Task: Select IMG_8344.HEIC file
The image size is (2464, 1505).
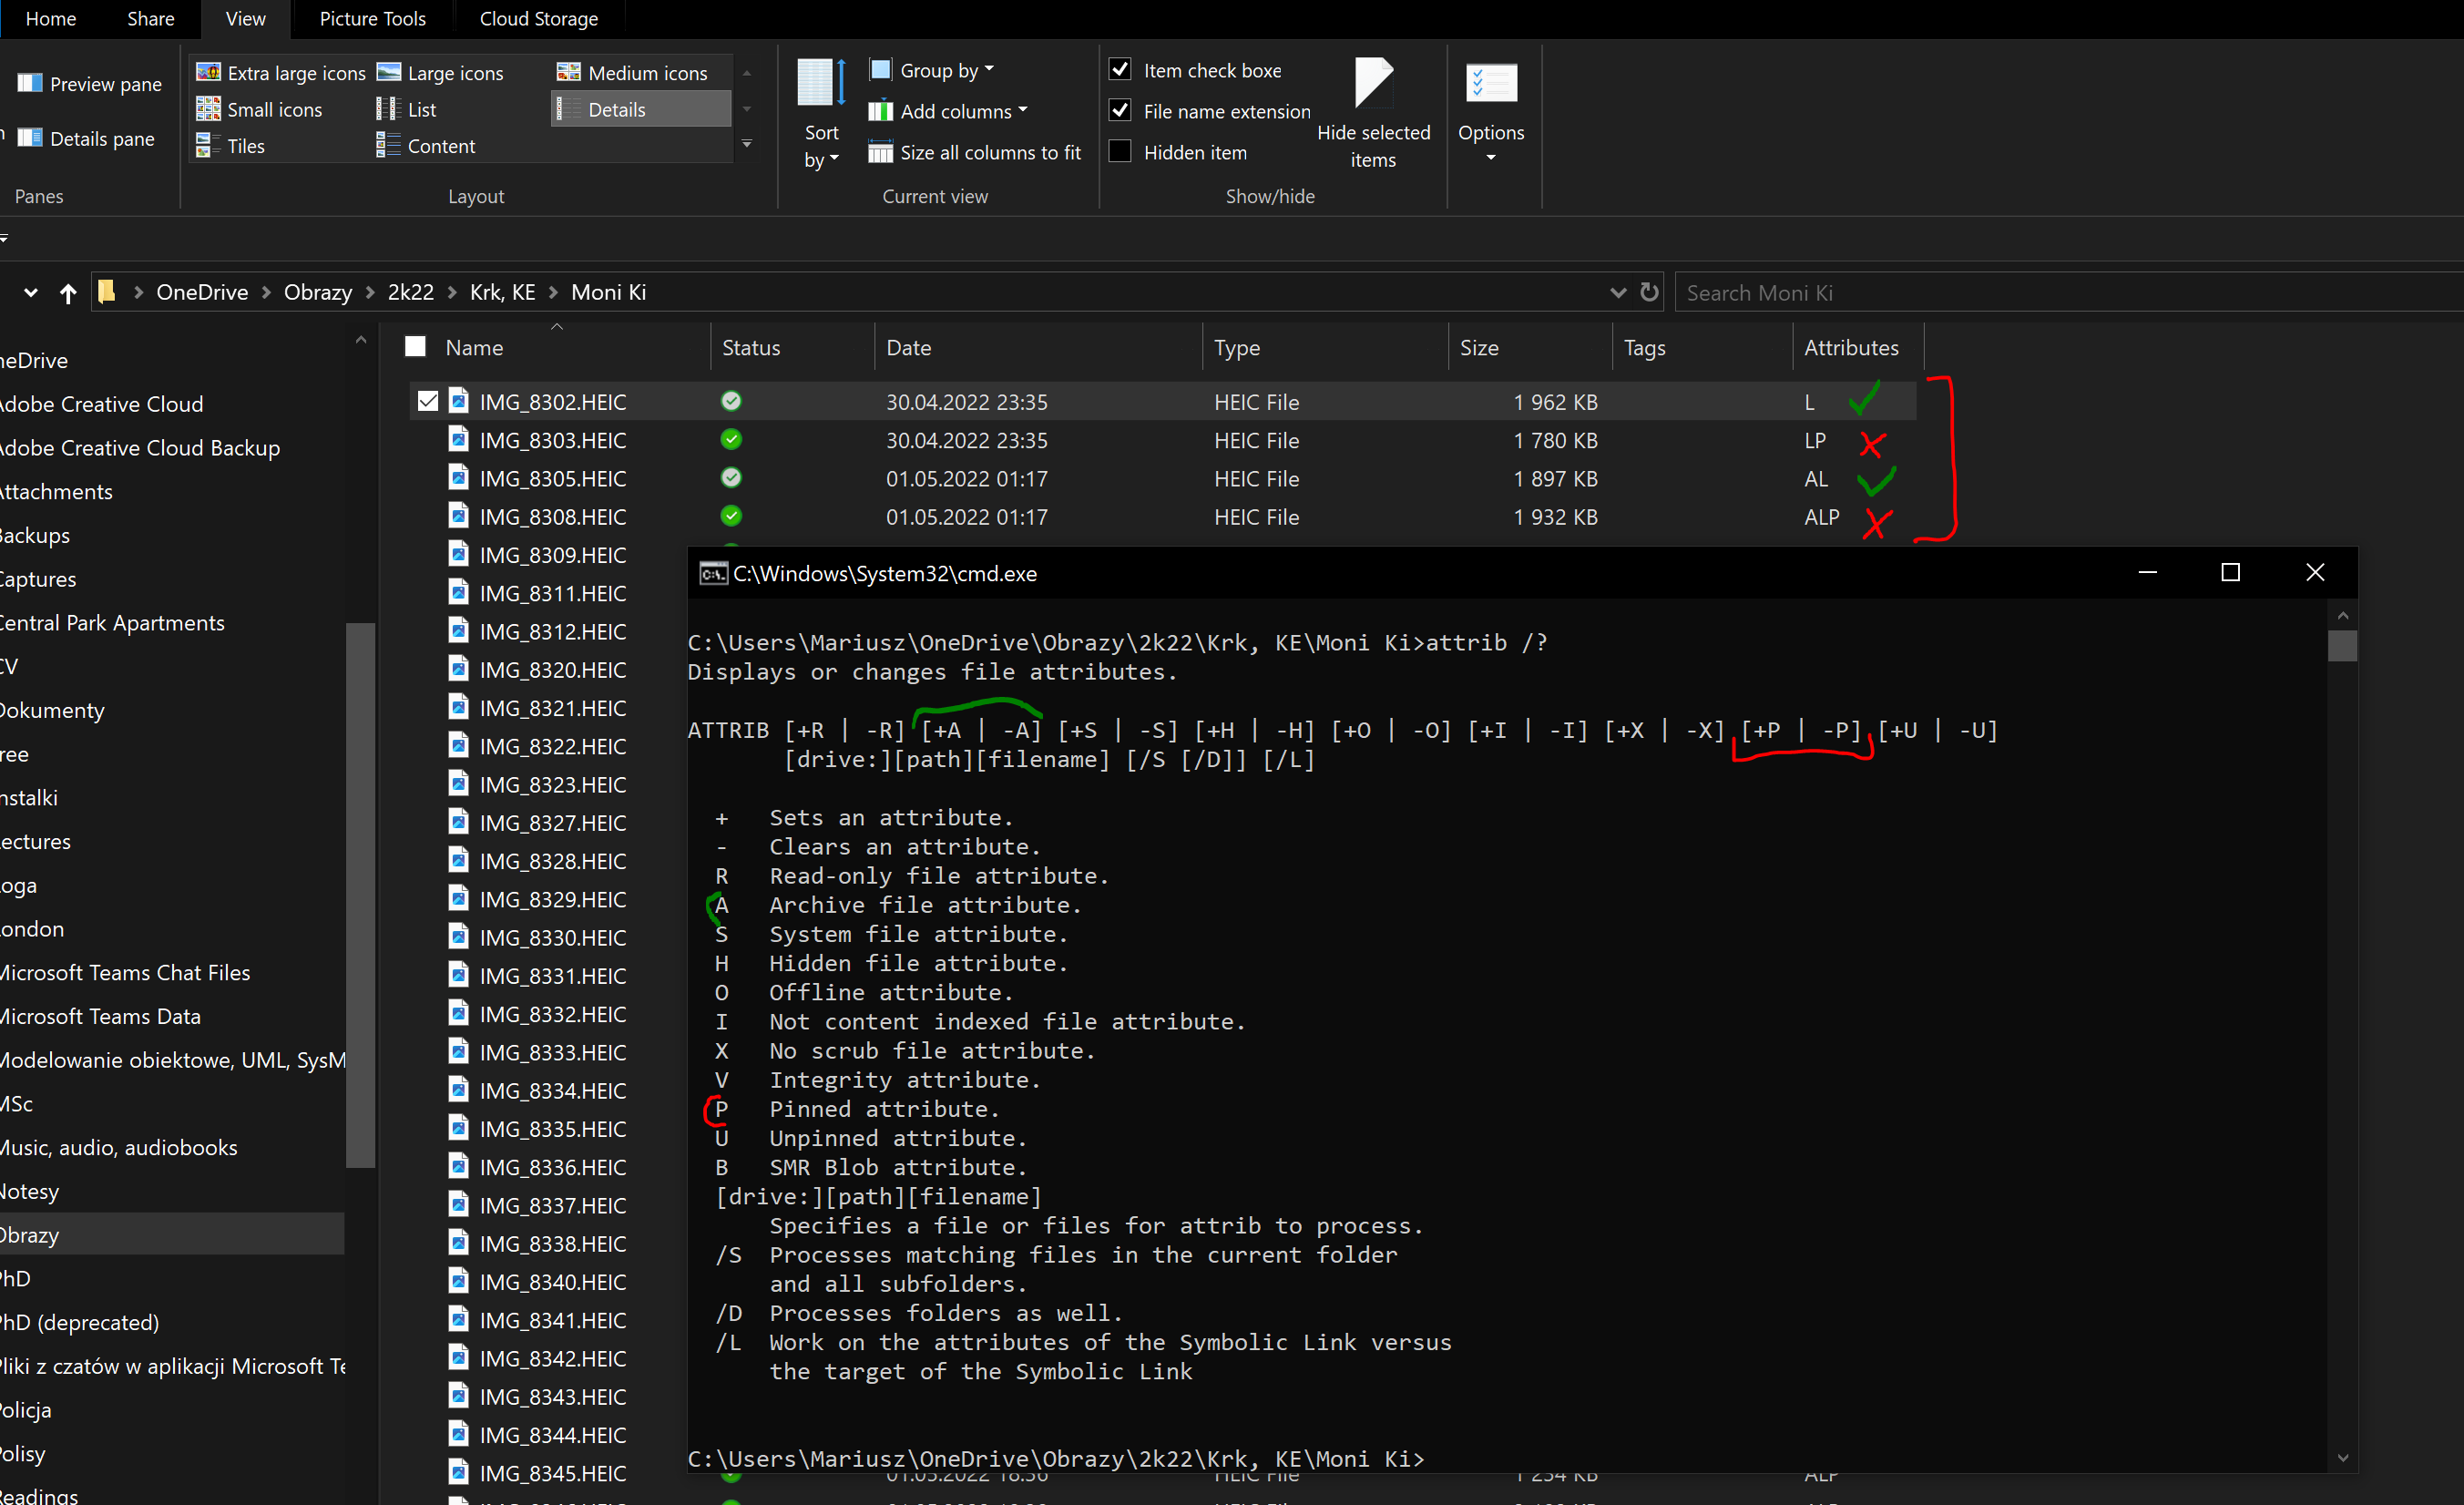Action: point(552,1434)
